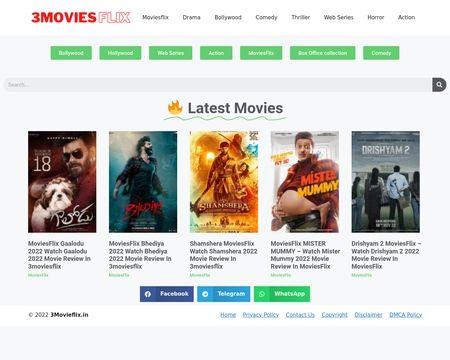Image resolution: width=450 pixels, height=360 pixels.
Task: Open the Horror navigation item
Action: (376, 17)
